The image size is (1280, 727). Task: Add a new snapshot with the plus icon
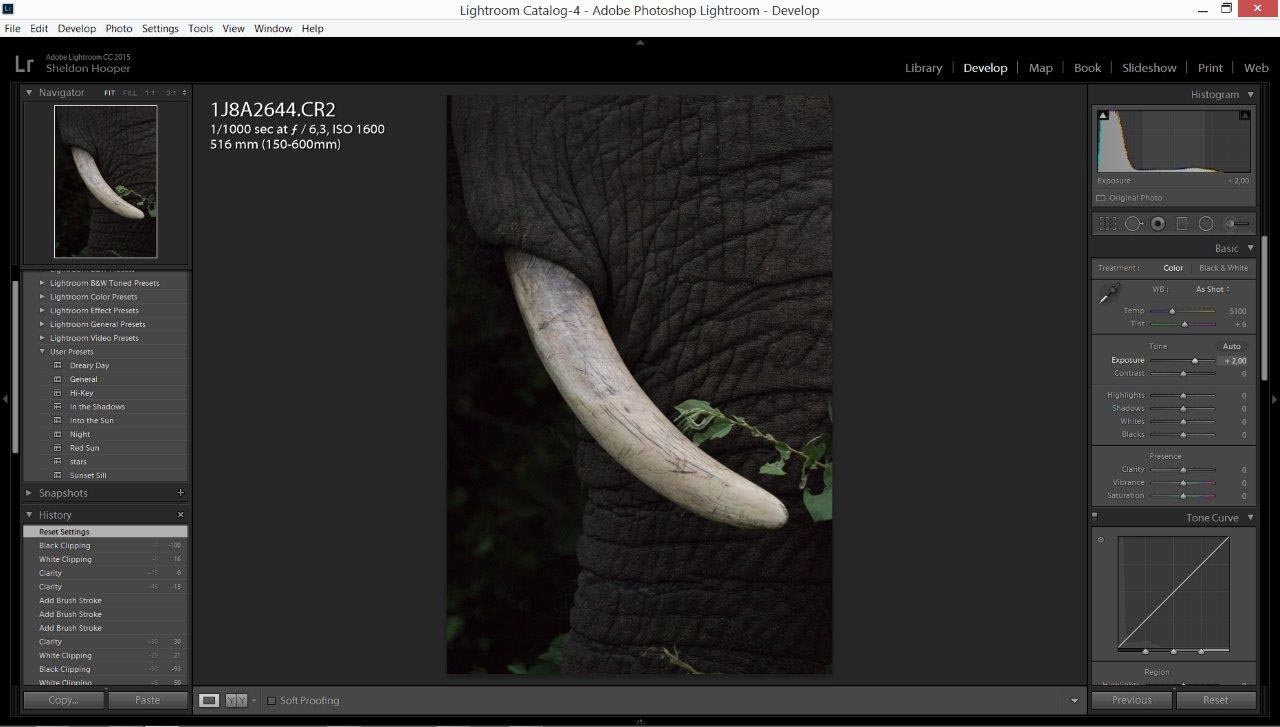pyautogui.click(x=180, y=493)
